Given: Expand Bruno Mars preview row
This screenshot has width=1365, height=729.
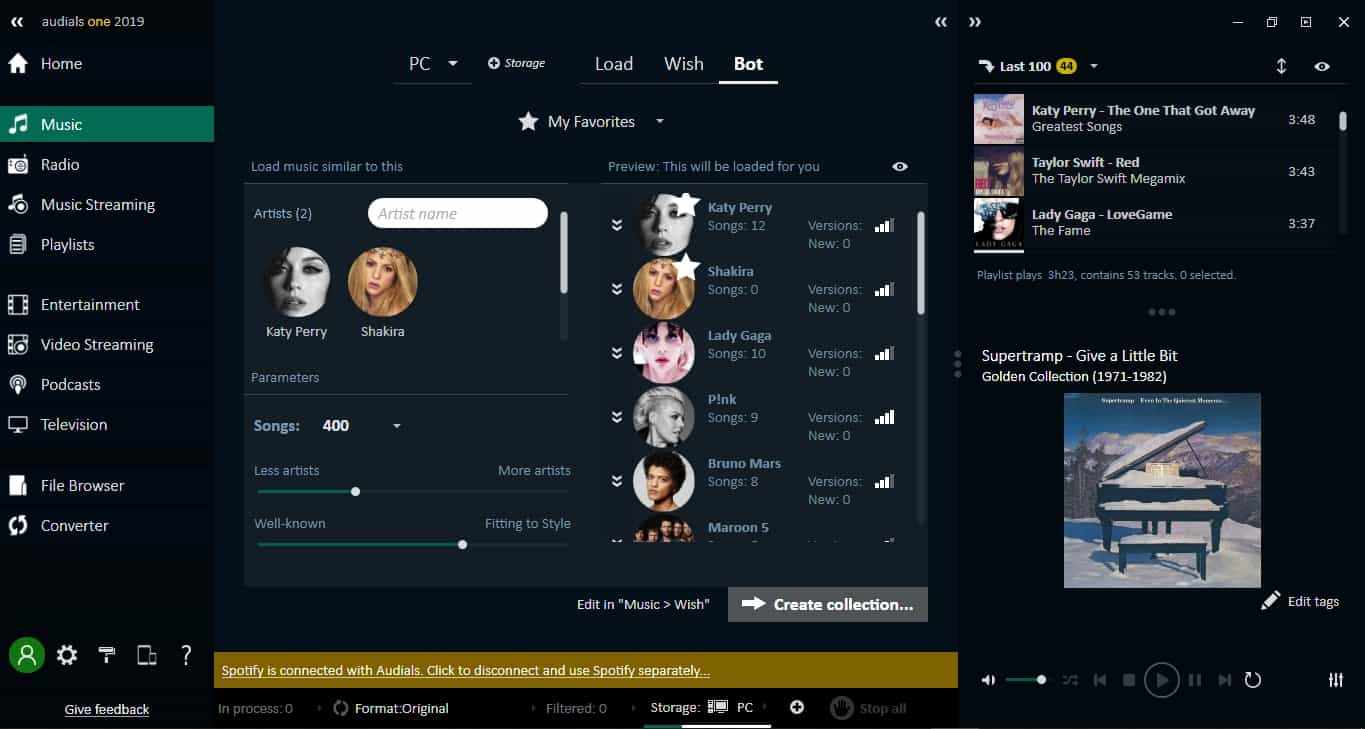Looking at the screenshot, I should pos(617,481).
